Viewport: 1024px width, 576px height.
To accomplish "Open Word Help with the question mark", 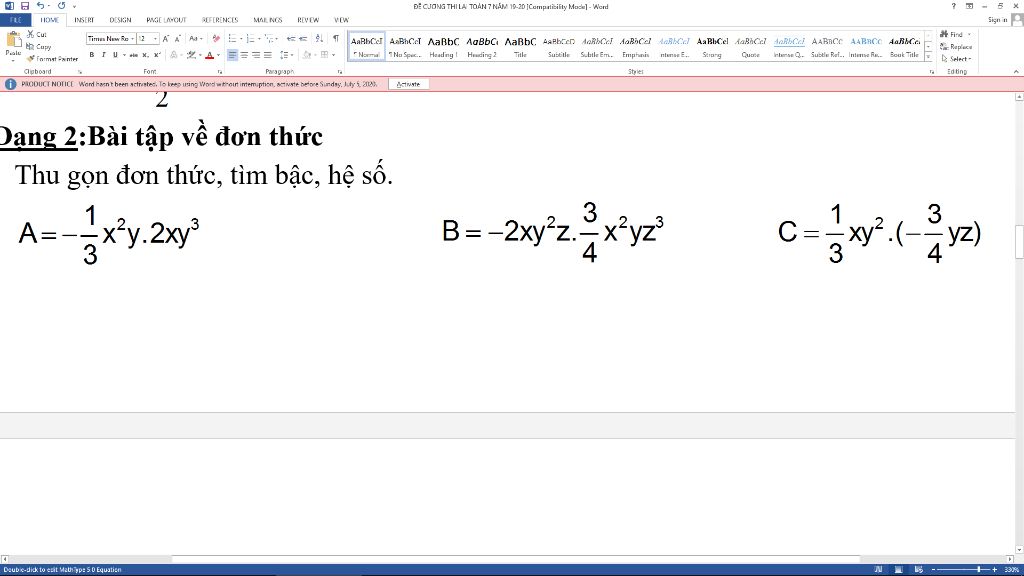I will tap(953, 6).
